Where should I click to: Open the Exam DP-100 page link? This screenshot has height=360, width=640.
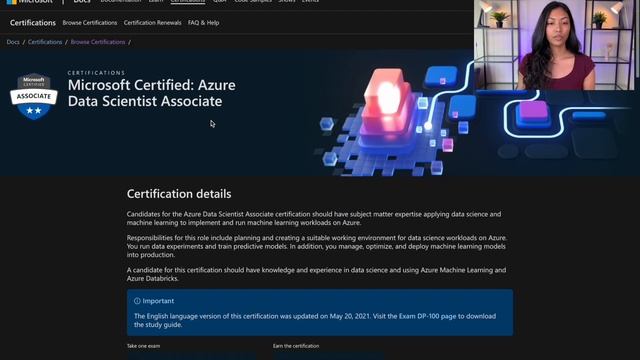tap(427, 316)
